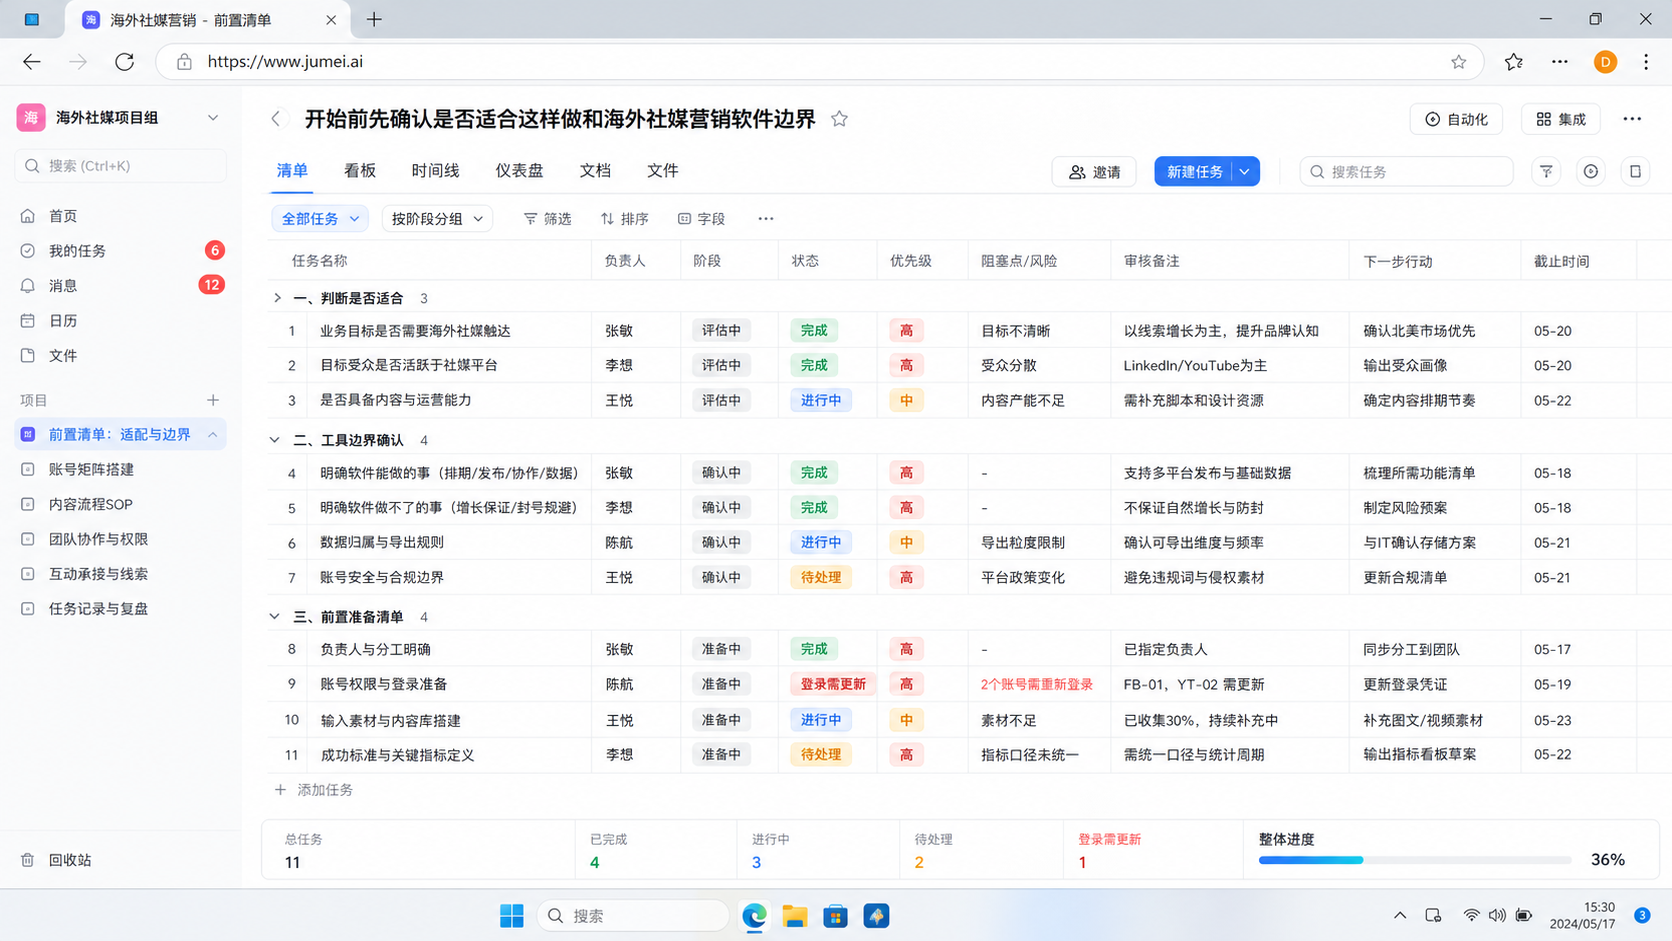
Task: Click the 筛选 filter button
Action: 547,219
